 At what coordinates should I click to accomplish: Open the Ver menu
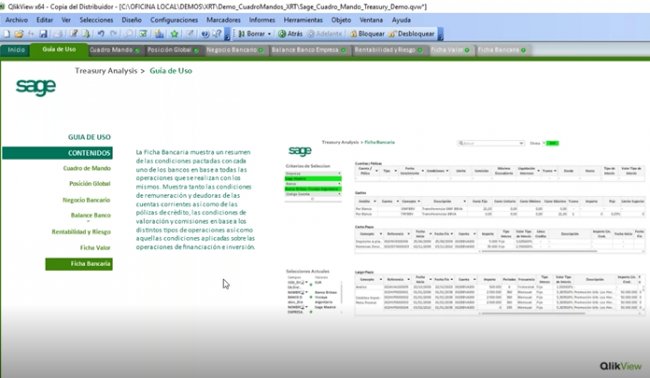66,20
